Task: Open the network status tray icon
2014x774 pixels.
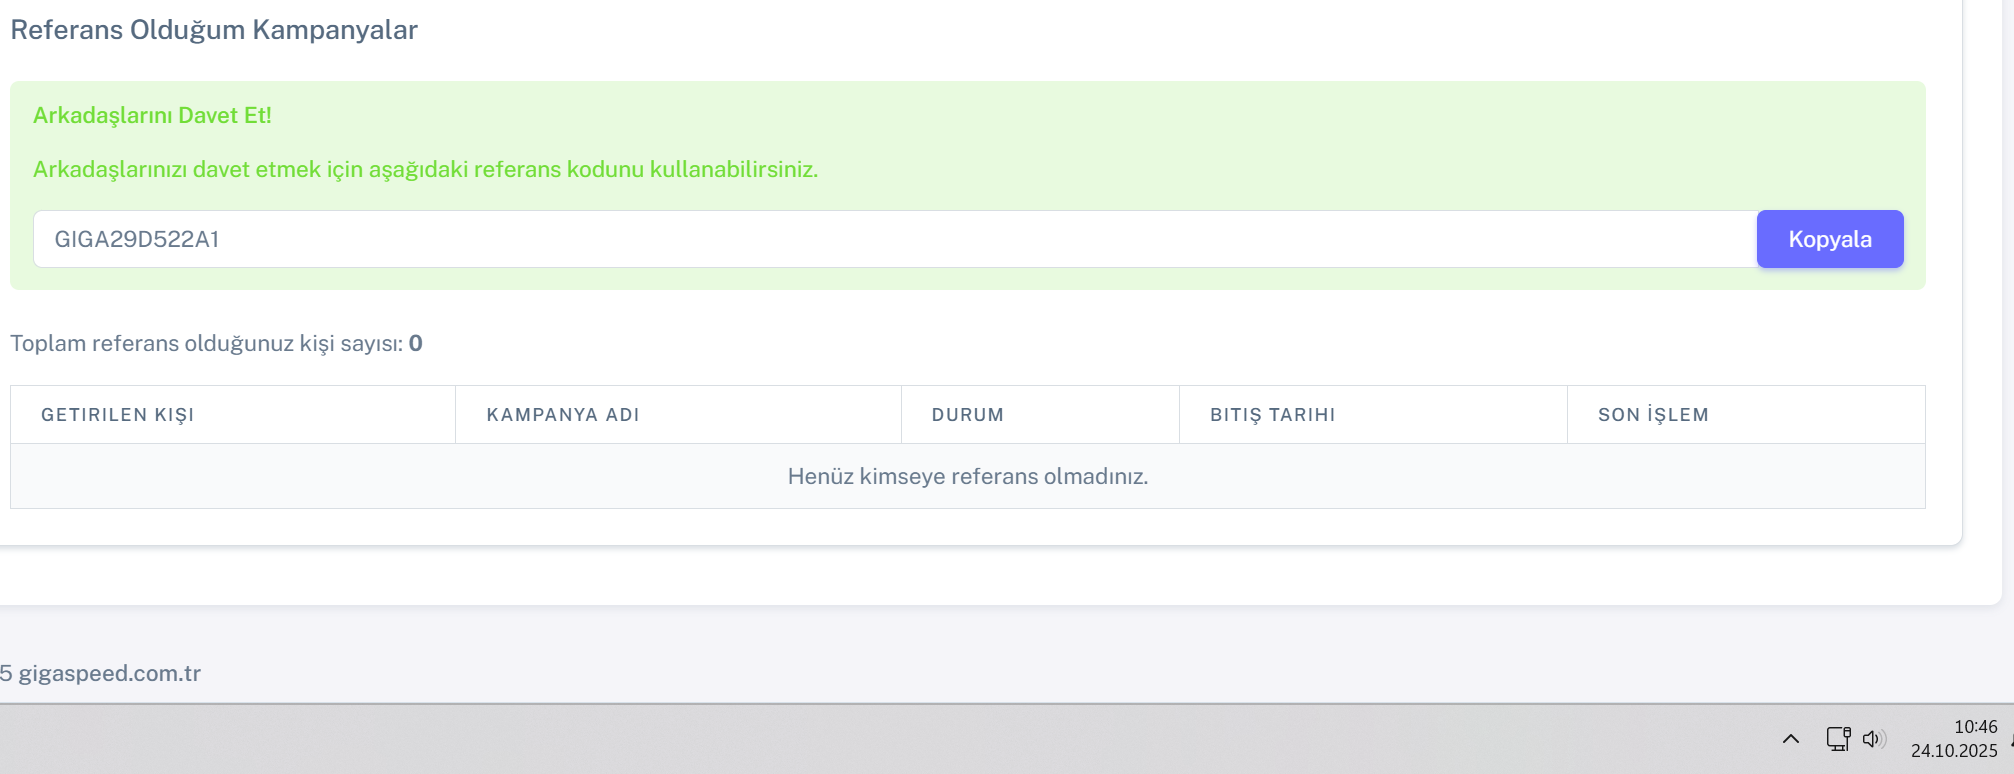Action: pyautogui.click(x=1837, y=739)
